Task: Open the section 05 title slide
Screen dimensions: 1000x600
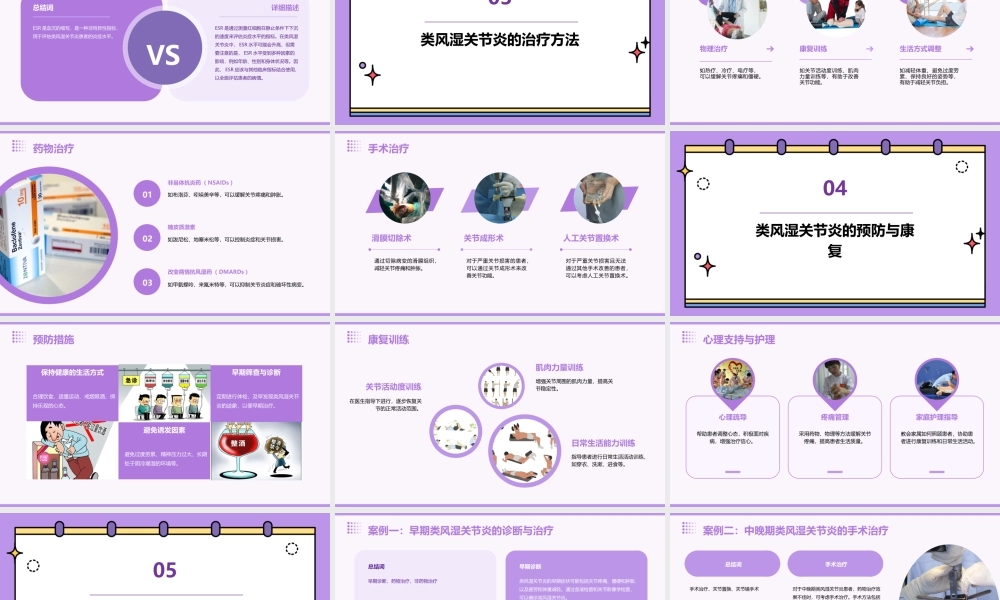Action: 165,557
